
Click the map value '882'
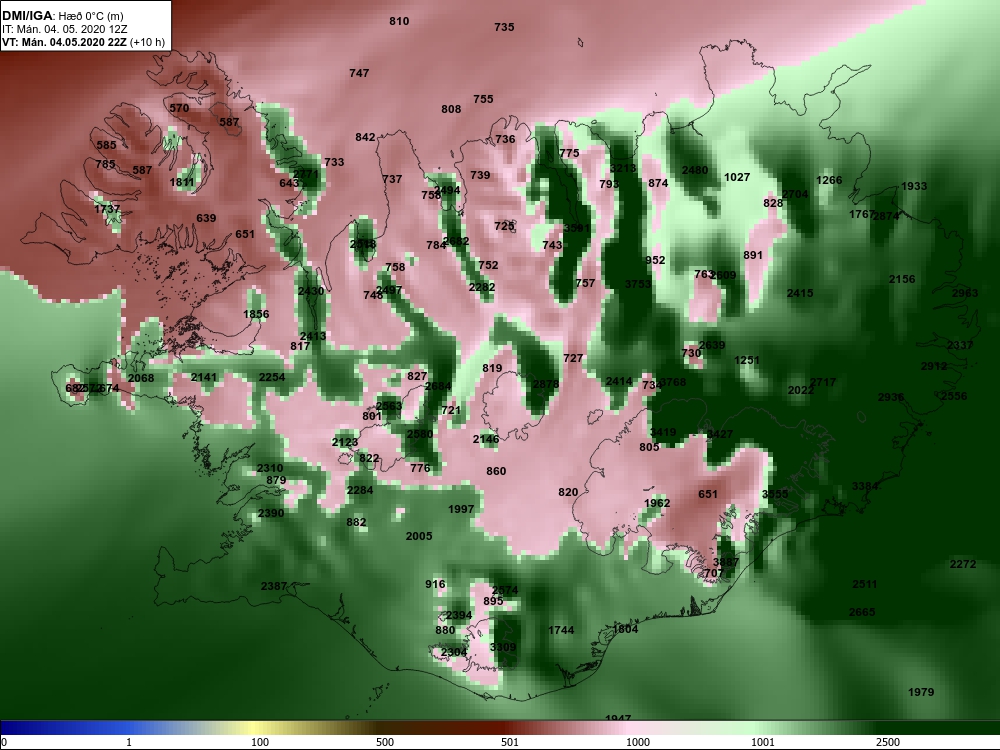[x=357, y=522]
